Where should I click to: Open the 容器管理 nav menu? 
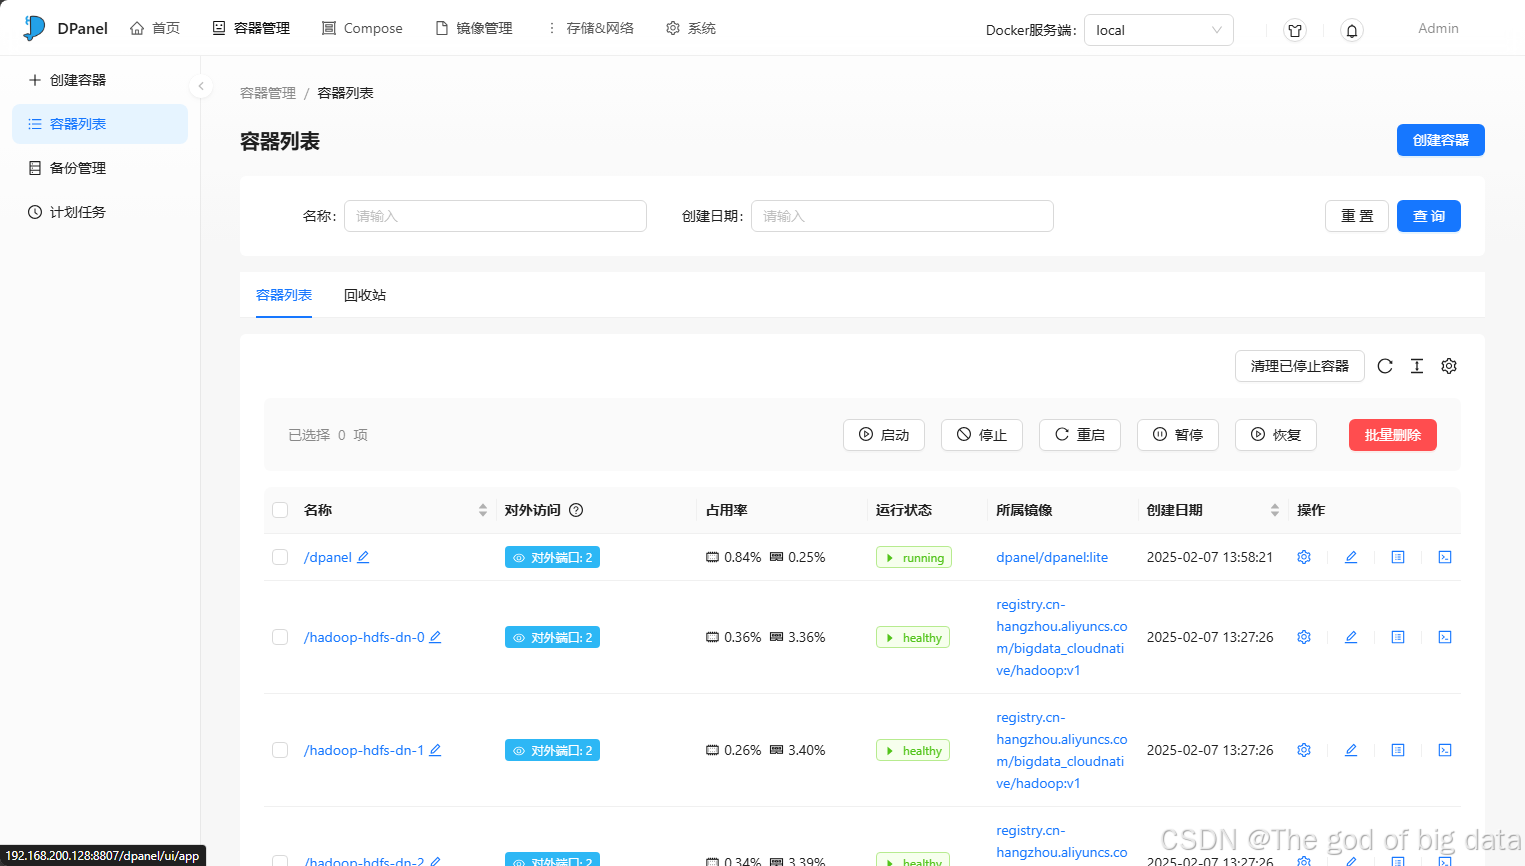[251, 28]
